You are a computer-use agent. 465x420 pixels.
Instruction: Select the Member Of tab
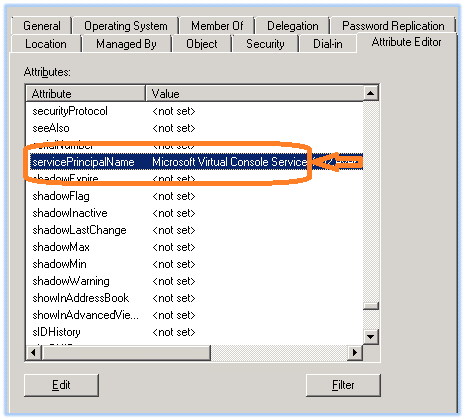click(217, 26)
